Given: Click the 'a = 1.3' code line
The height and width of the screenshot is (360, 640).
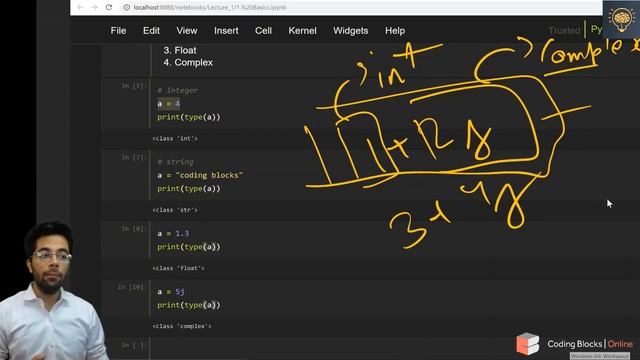Looking at the screenshot, I should (x=173, y=233).
